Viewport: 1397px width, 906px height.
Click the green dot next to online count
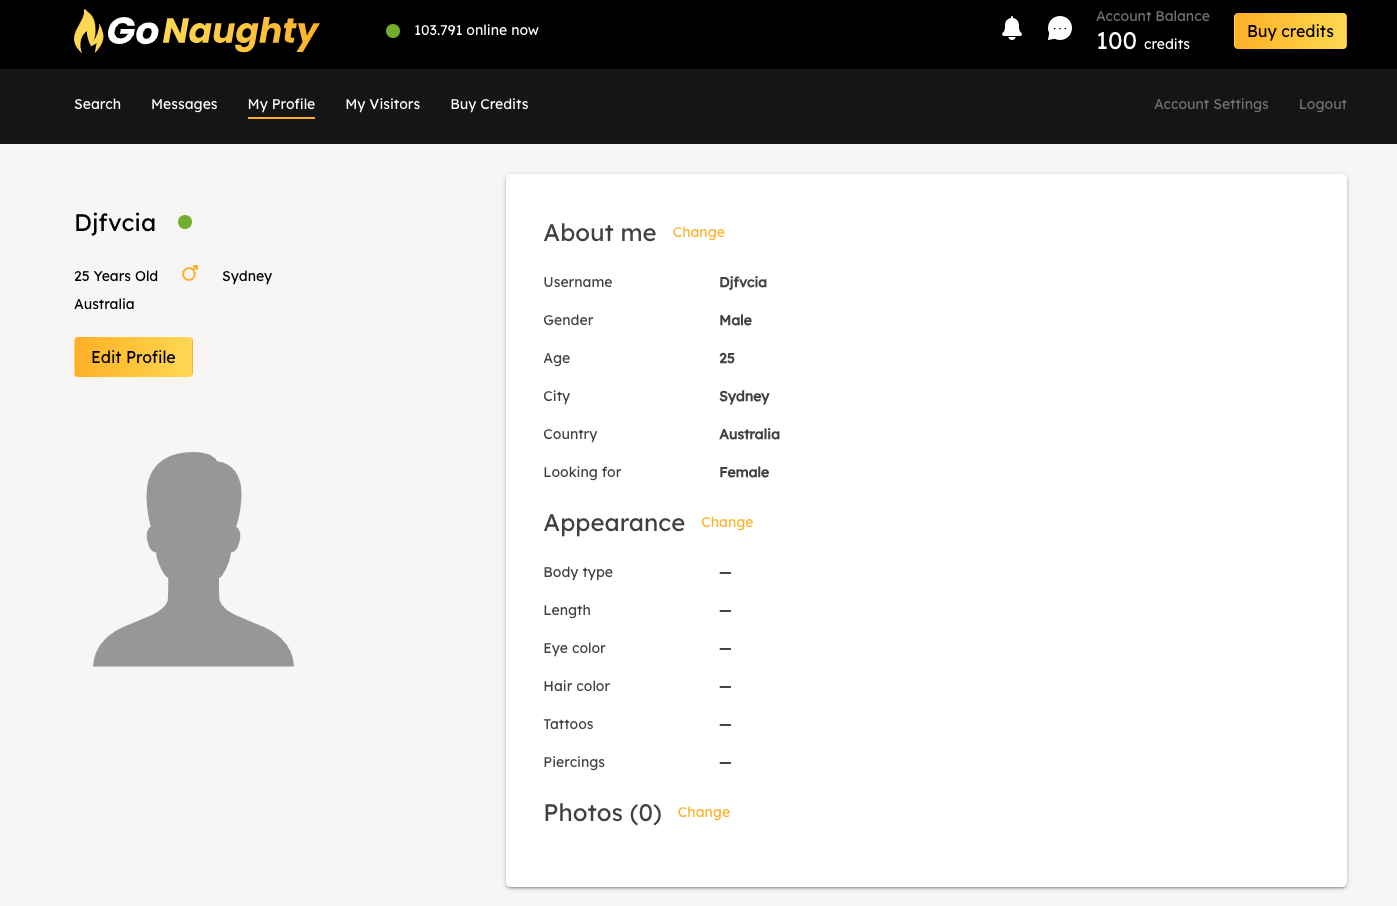tap(393, 31)
